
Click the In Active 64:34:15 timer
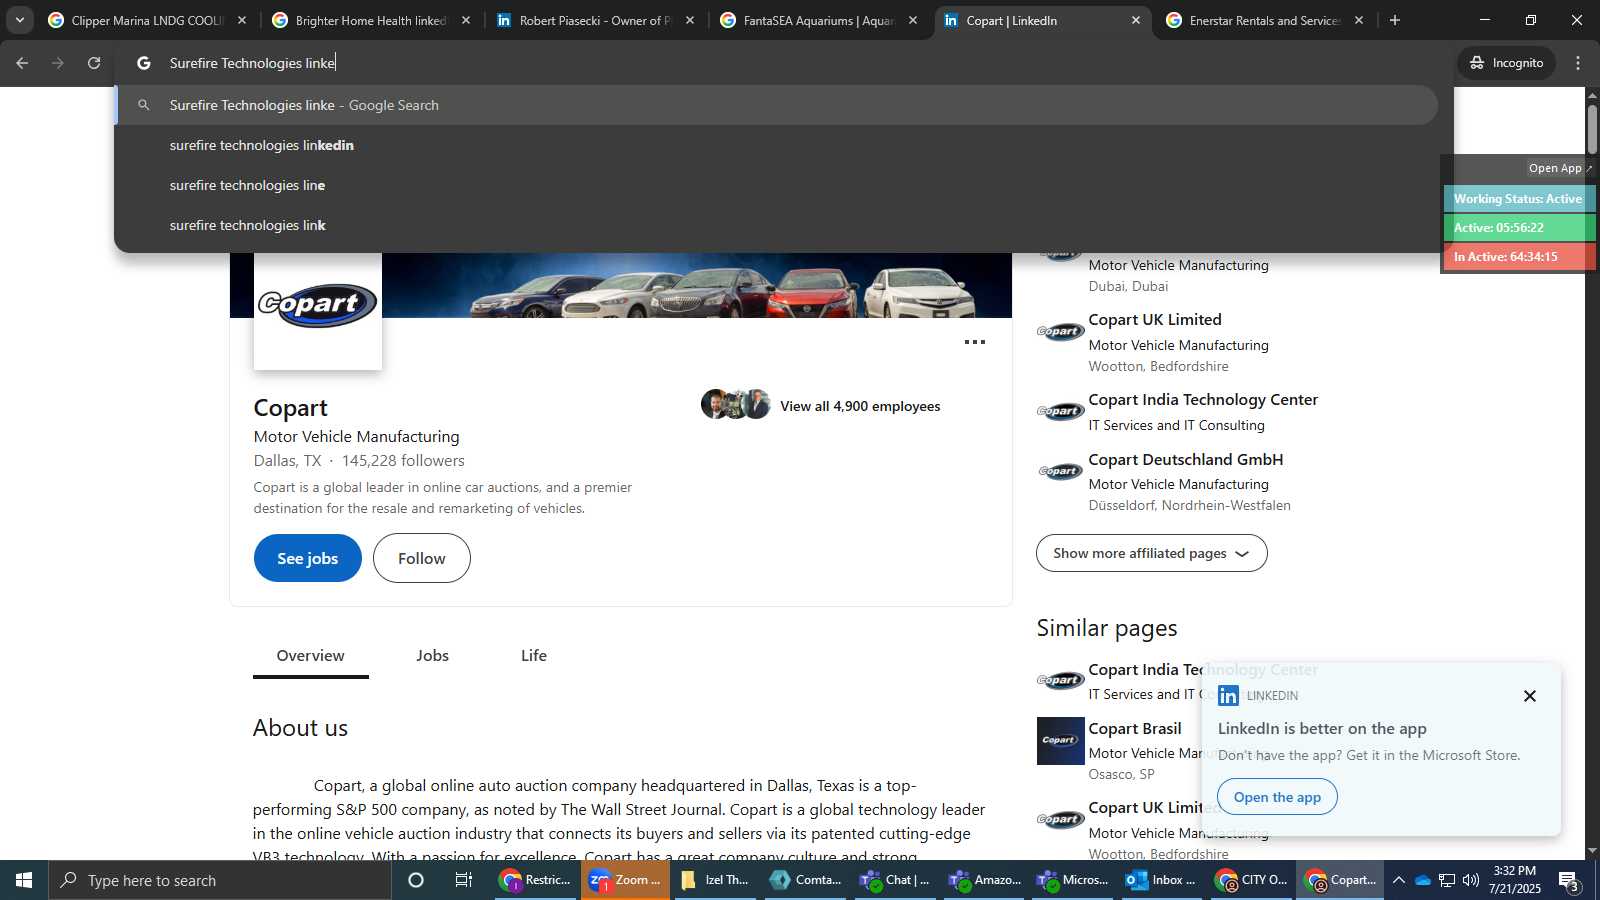(x=1518, y=257)
